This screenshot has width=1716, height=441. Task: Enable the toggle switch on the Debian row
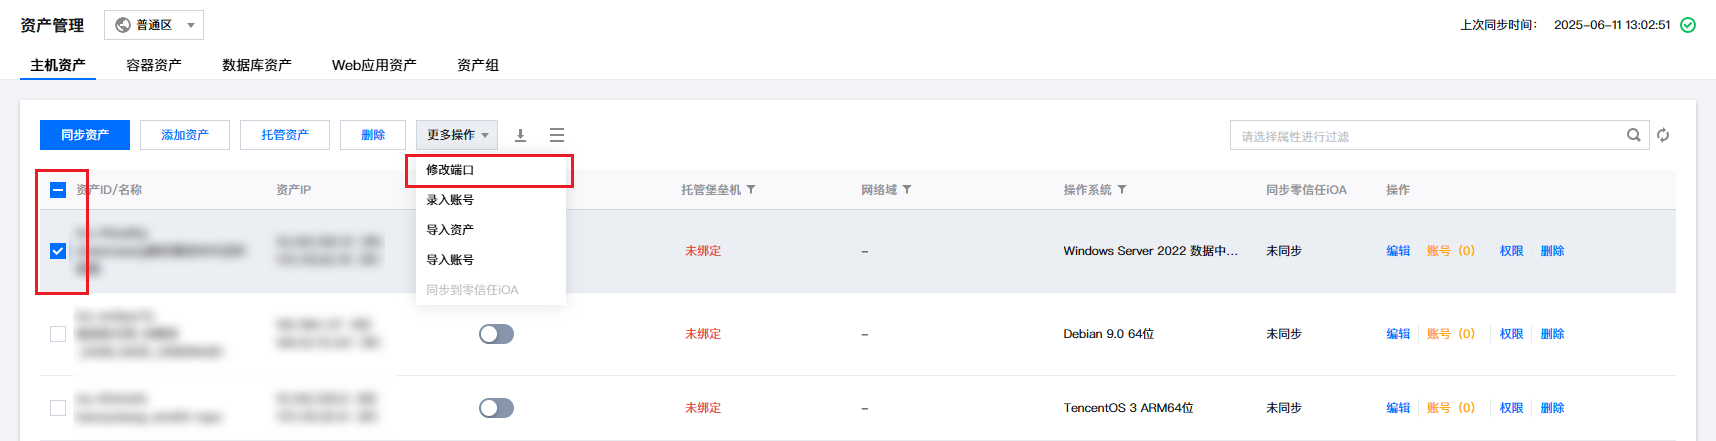pyautogui.click(x=496, y=334)
